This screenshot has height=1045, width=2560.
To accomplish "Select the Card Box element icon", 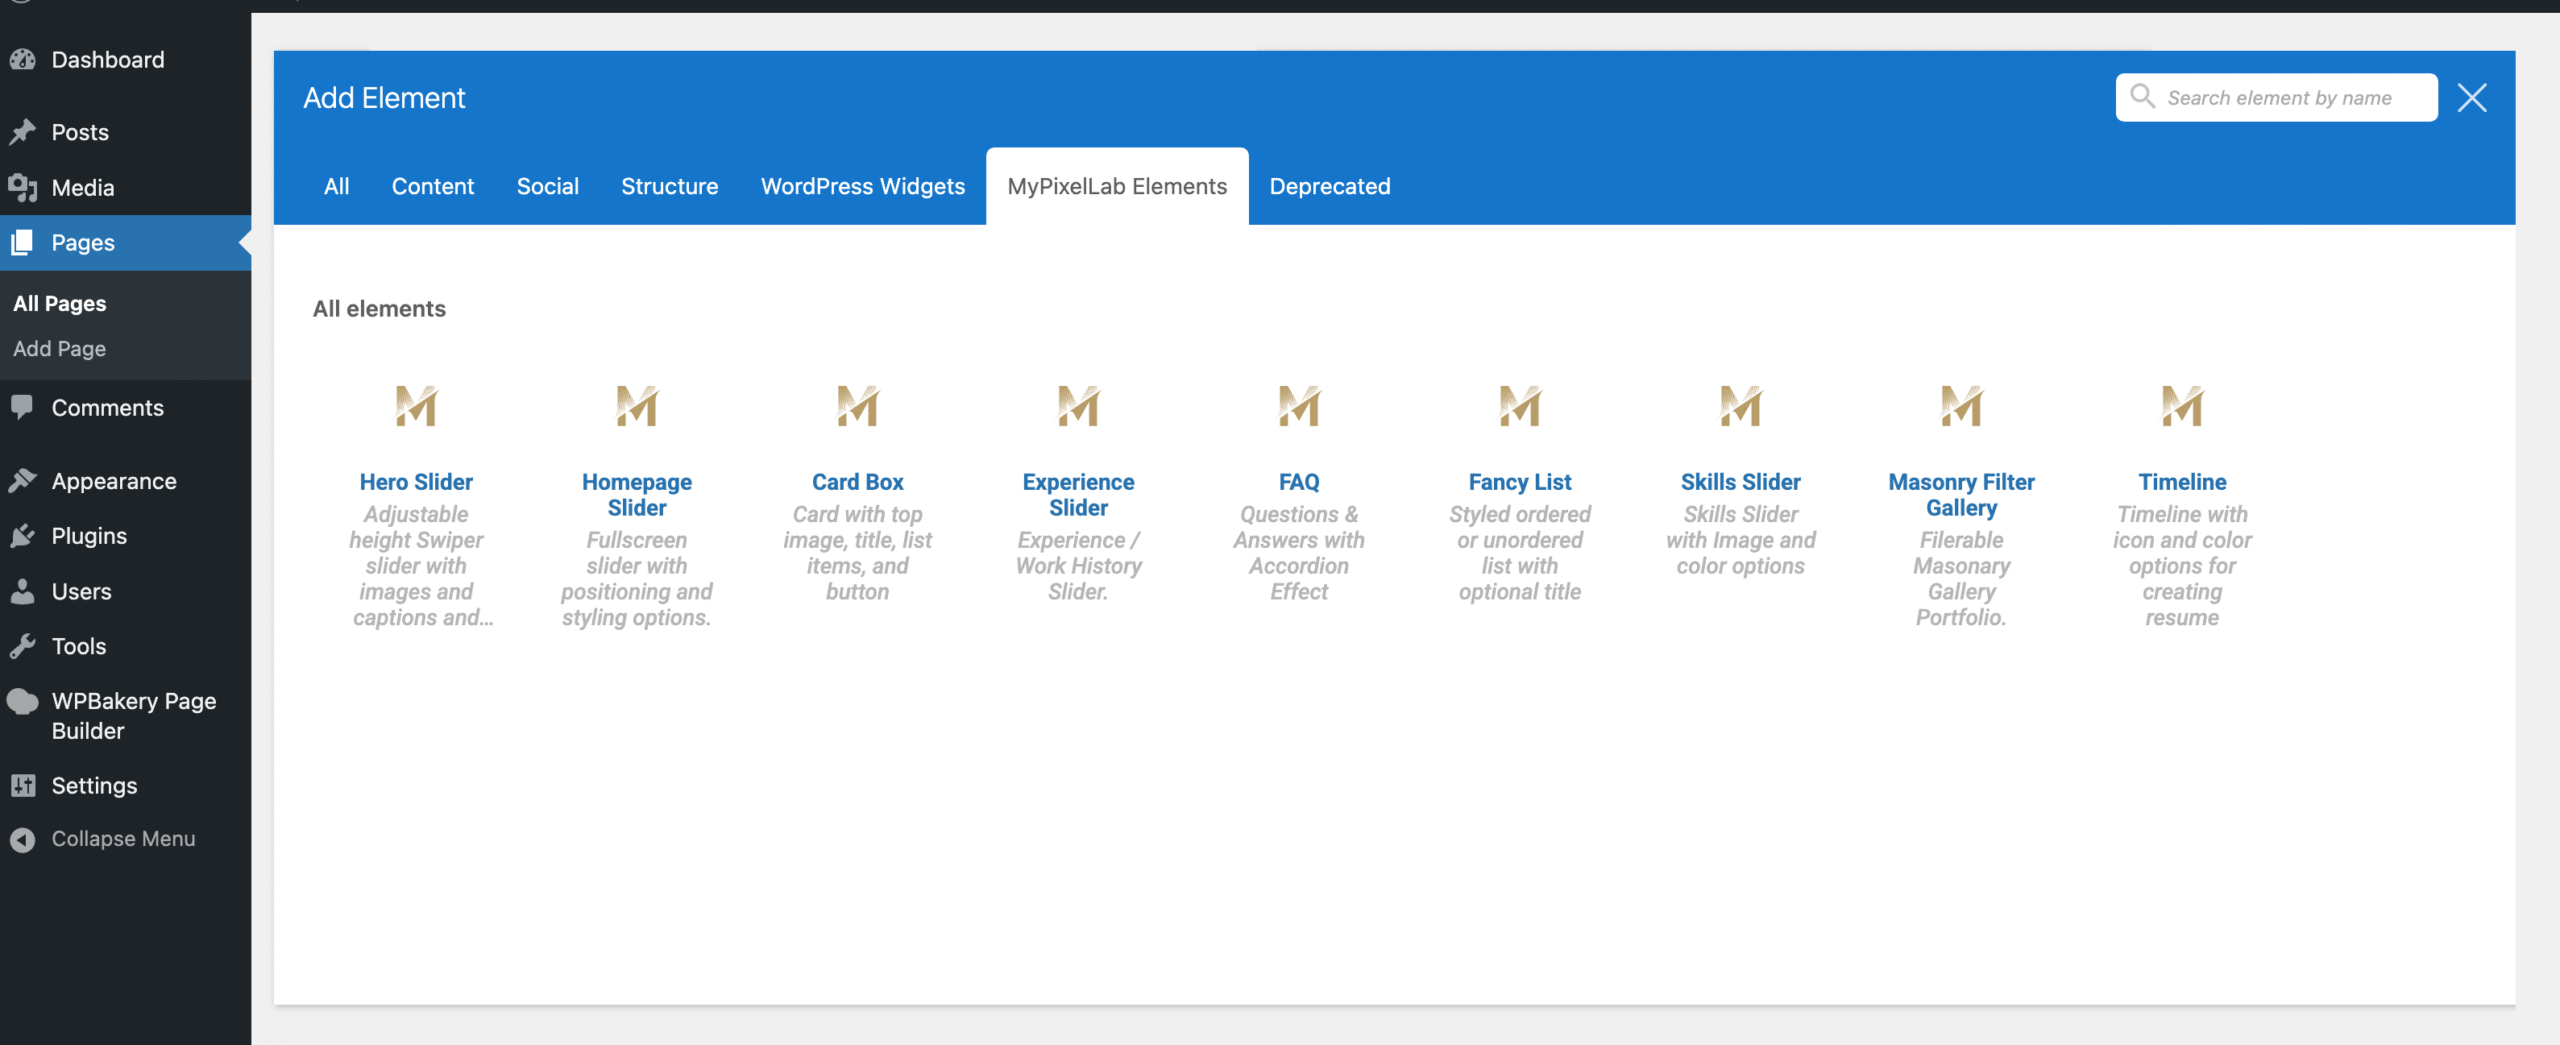I will [x=857, y=406].
